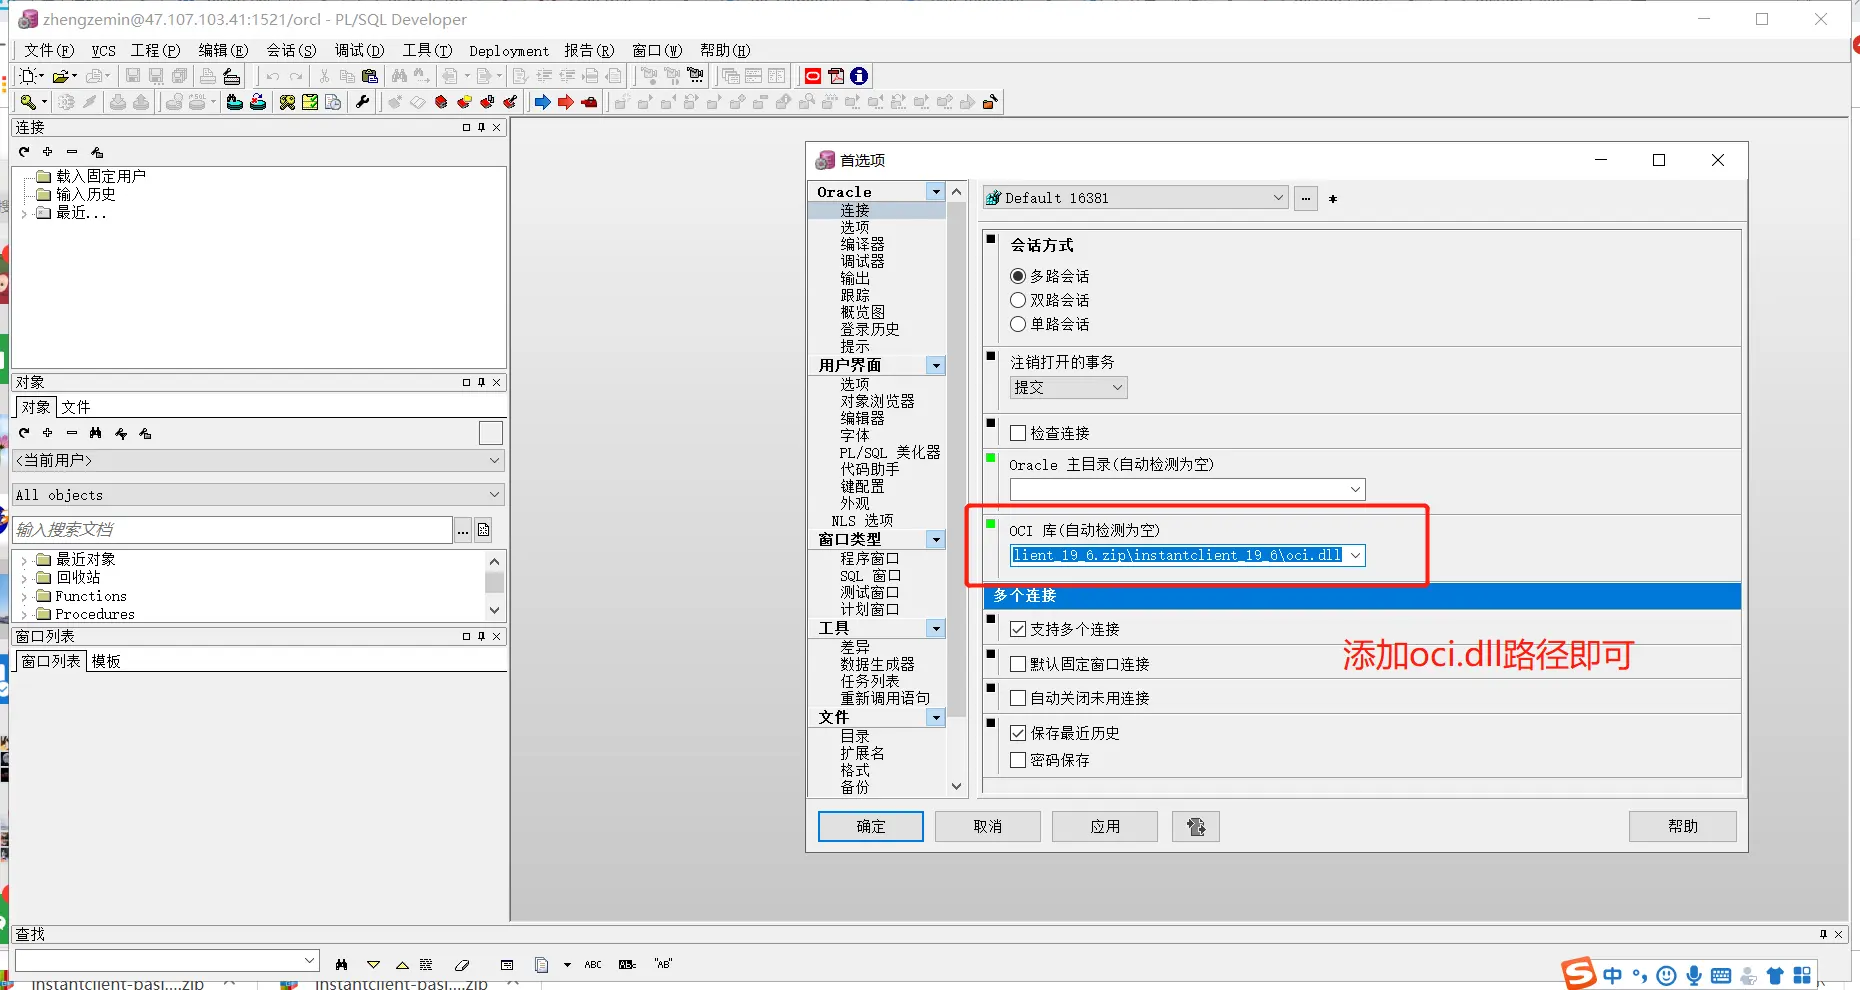Click the red right arrow toolbar icon
Viewport: 1860px width, 990px height.
click(566, 102)
